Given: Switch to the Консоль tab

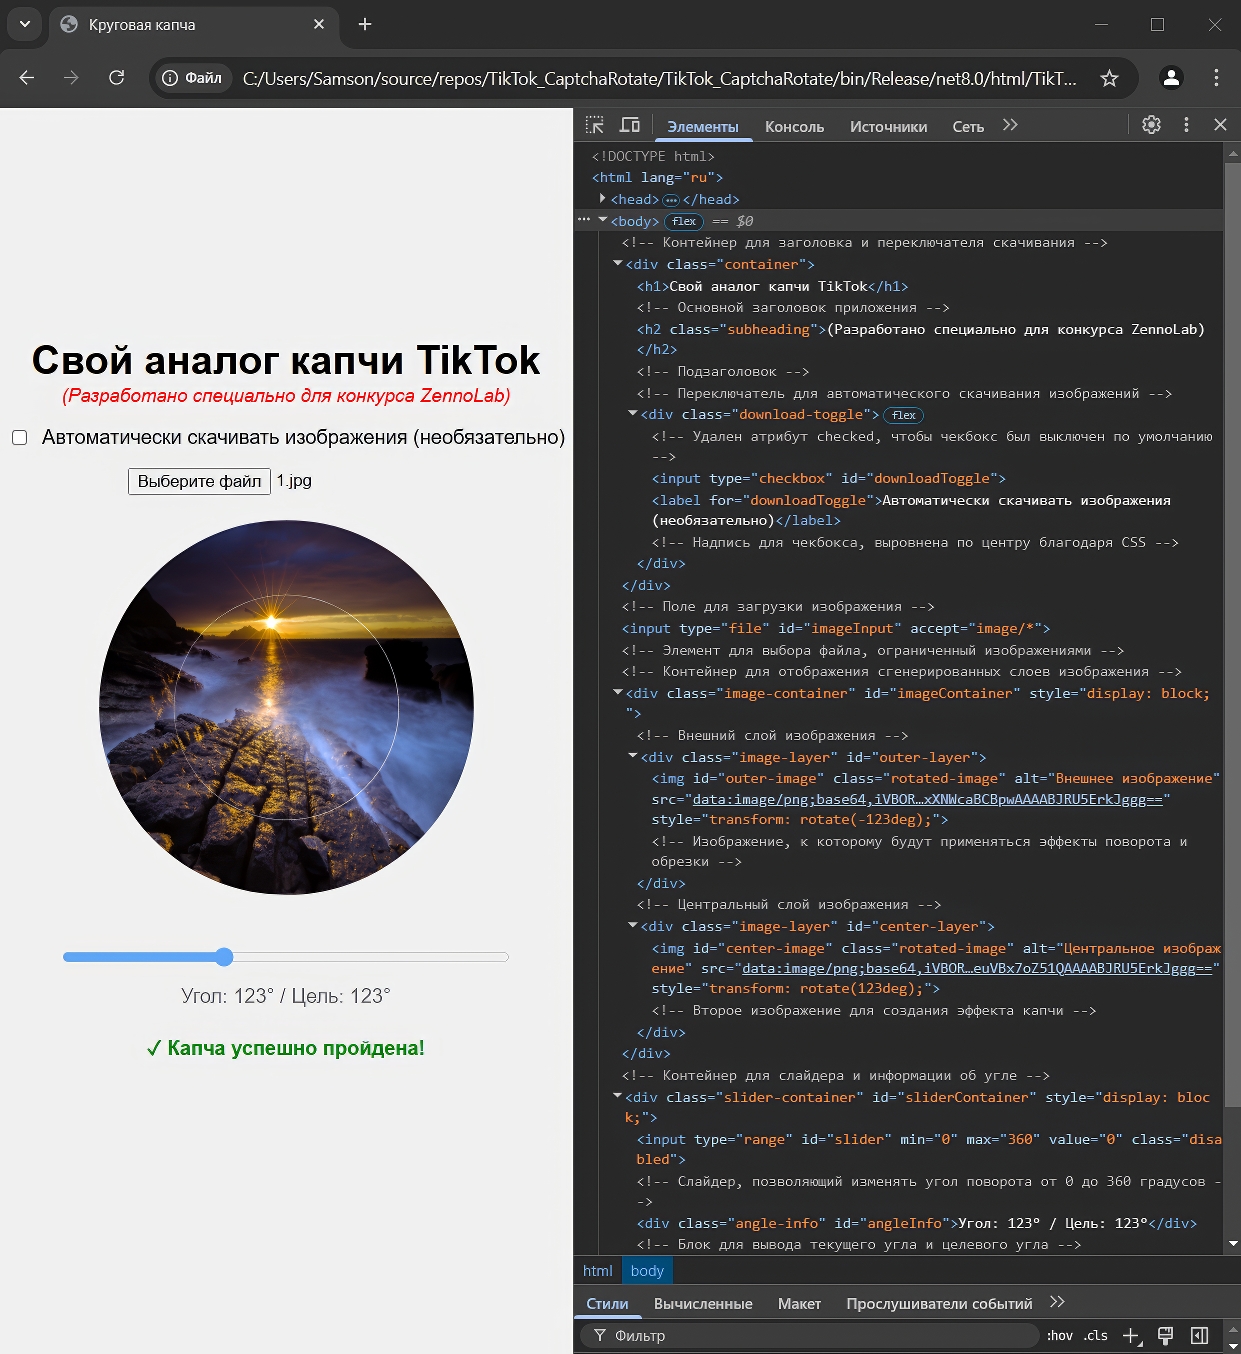Looking at the screenshot, I should [794, 127].
